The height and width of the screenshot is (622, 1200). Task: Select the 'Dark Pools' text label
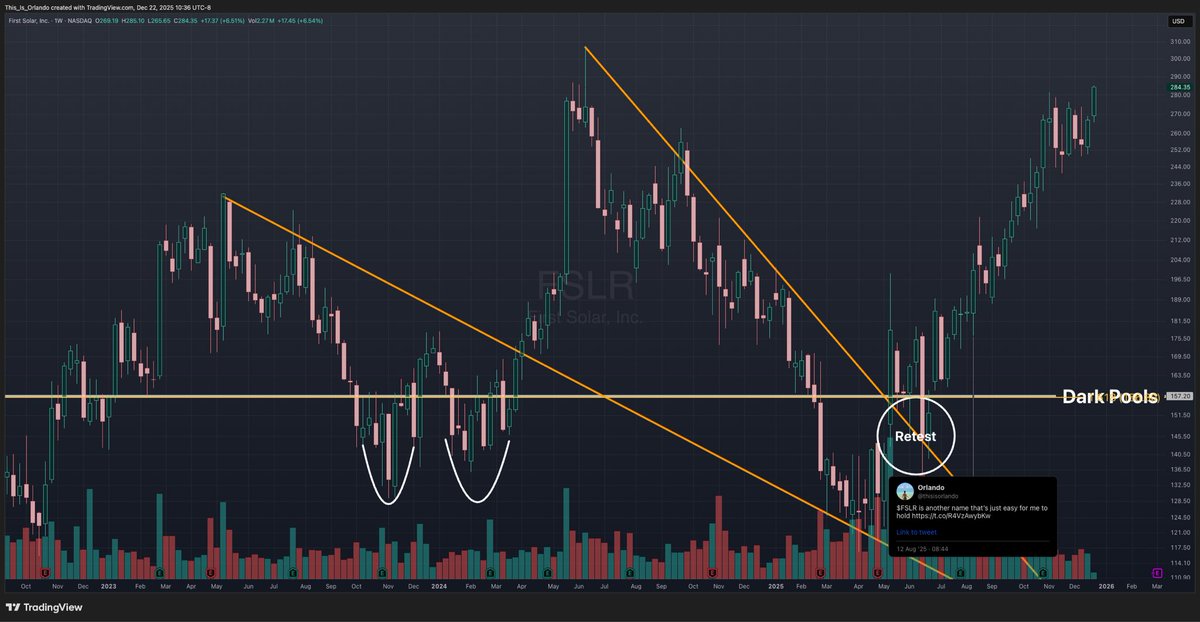tap(1109, 396)
